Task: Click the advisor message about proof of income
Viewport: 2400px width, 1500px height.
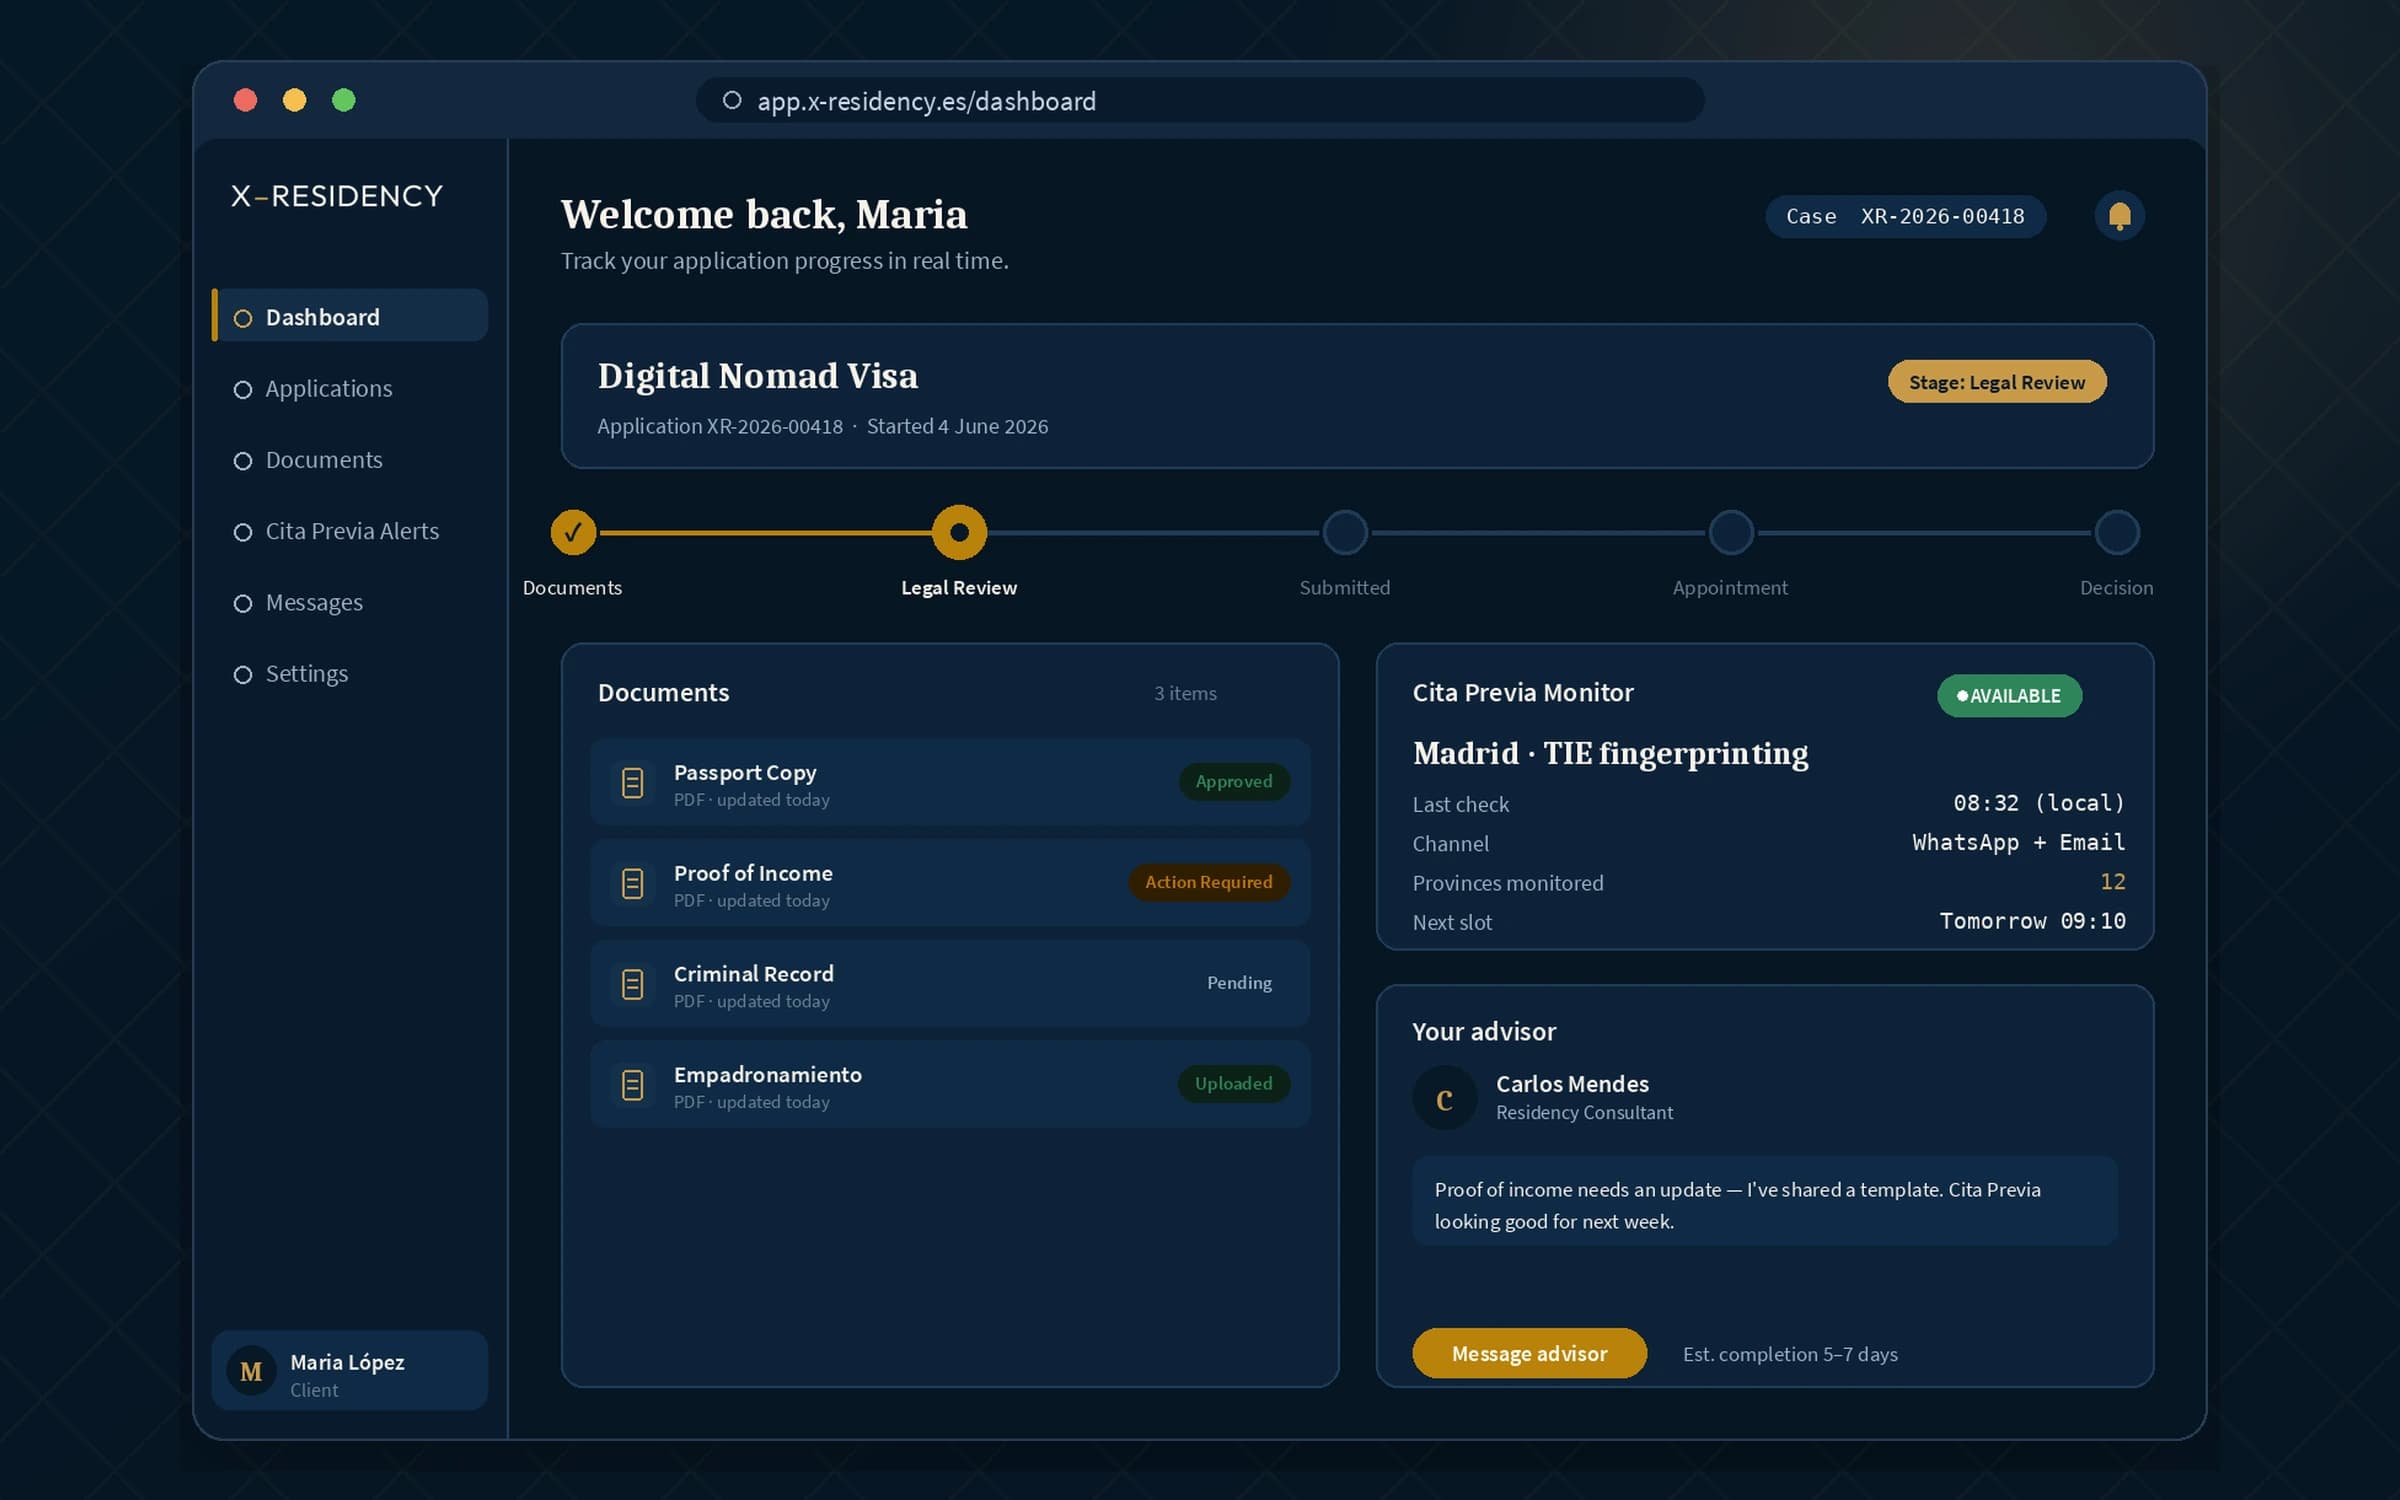Action: (1764, 1201)
